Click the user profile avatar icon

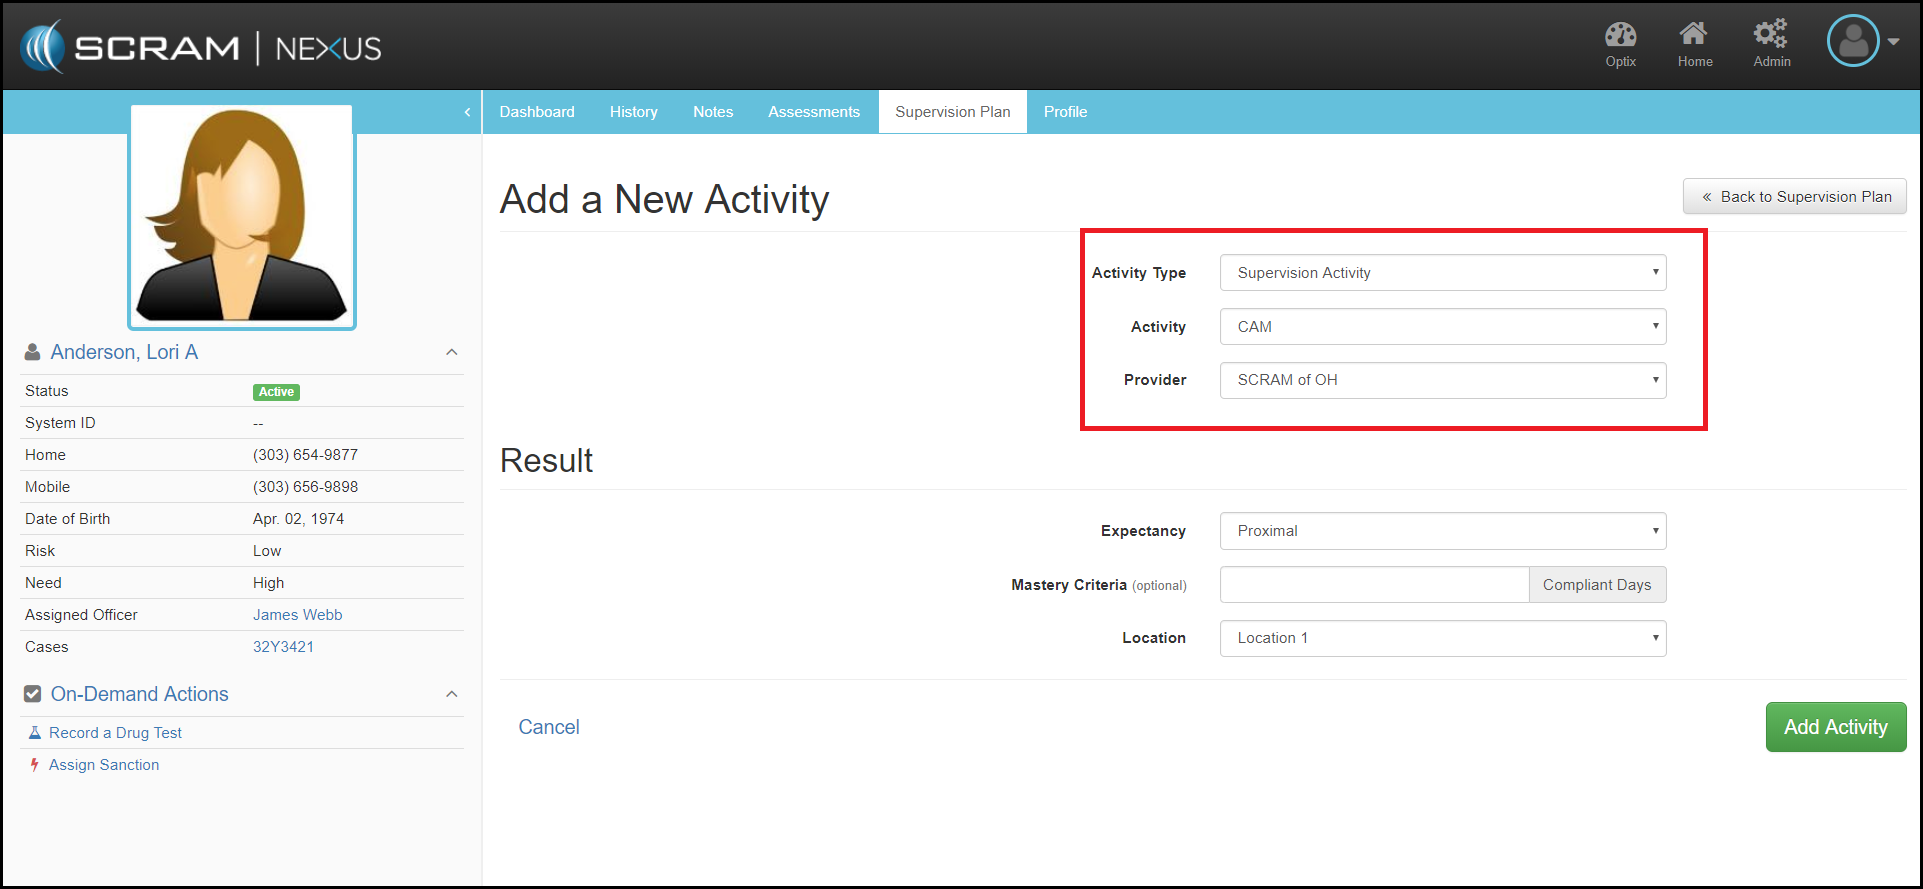coord(1853,41)
